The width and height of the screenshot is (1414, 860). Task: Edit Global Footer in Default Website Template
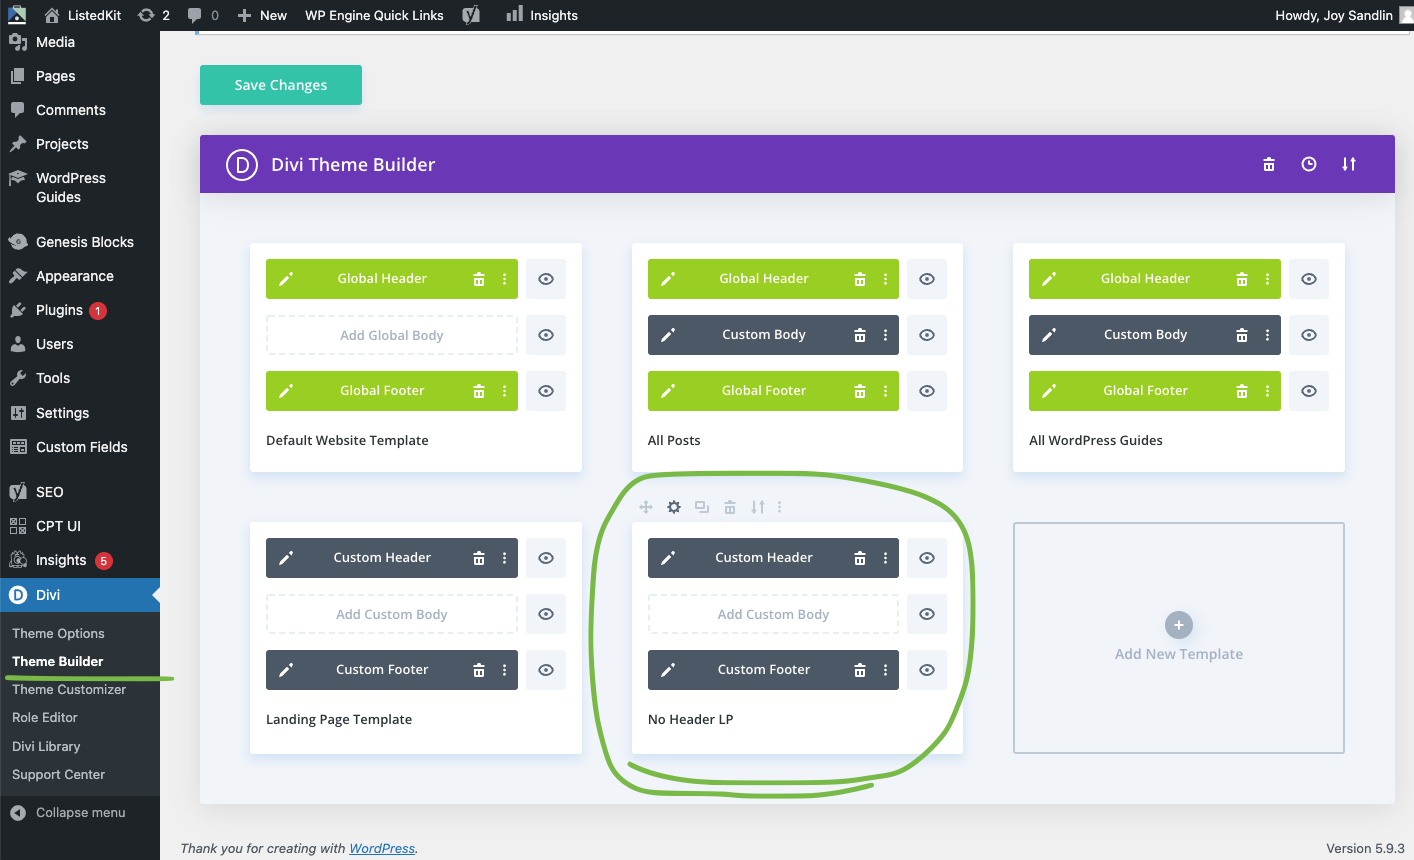coord(286,391)
